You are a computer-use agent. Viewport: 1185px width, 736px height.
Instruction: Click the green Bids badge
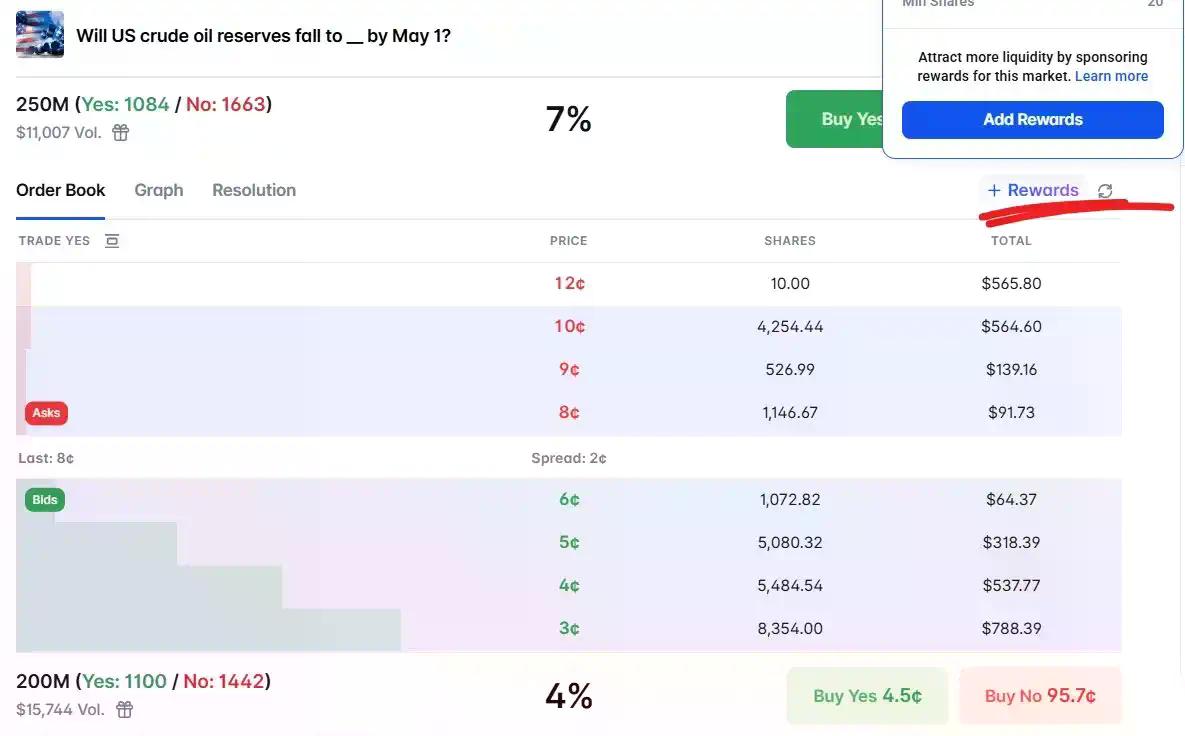(44, 499)
